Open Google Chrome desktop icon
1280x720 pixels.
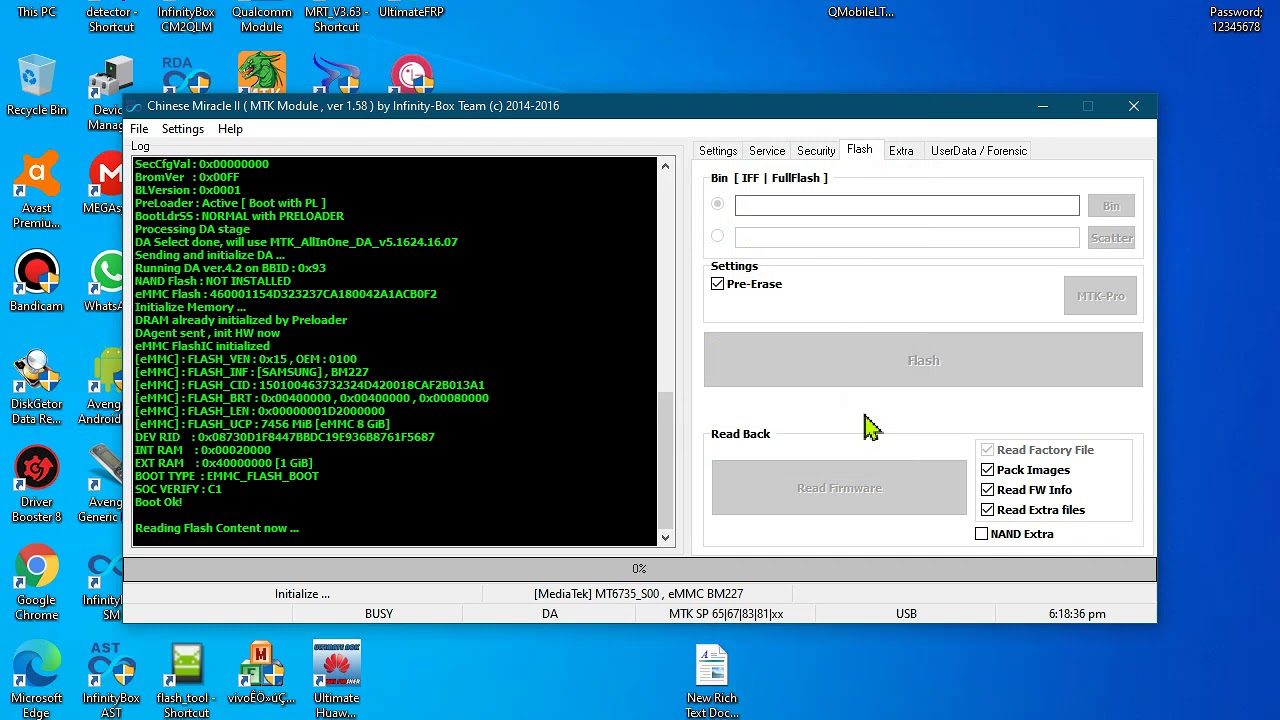[x=36, y=584]
